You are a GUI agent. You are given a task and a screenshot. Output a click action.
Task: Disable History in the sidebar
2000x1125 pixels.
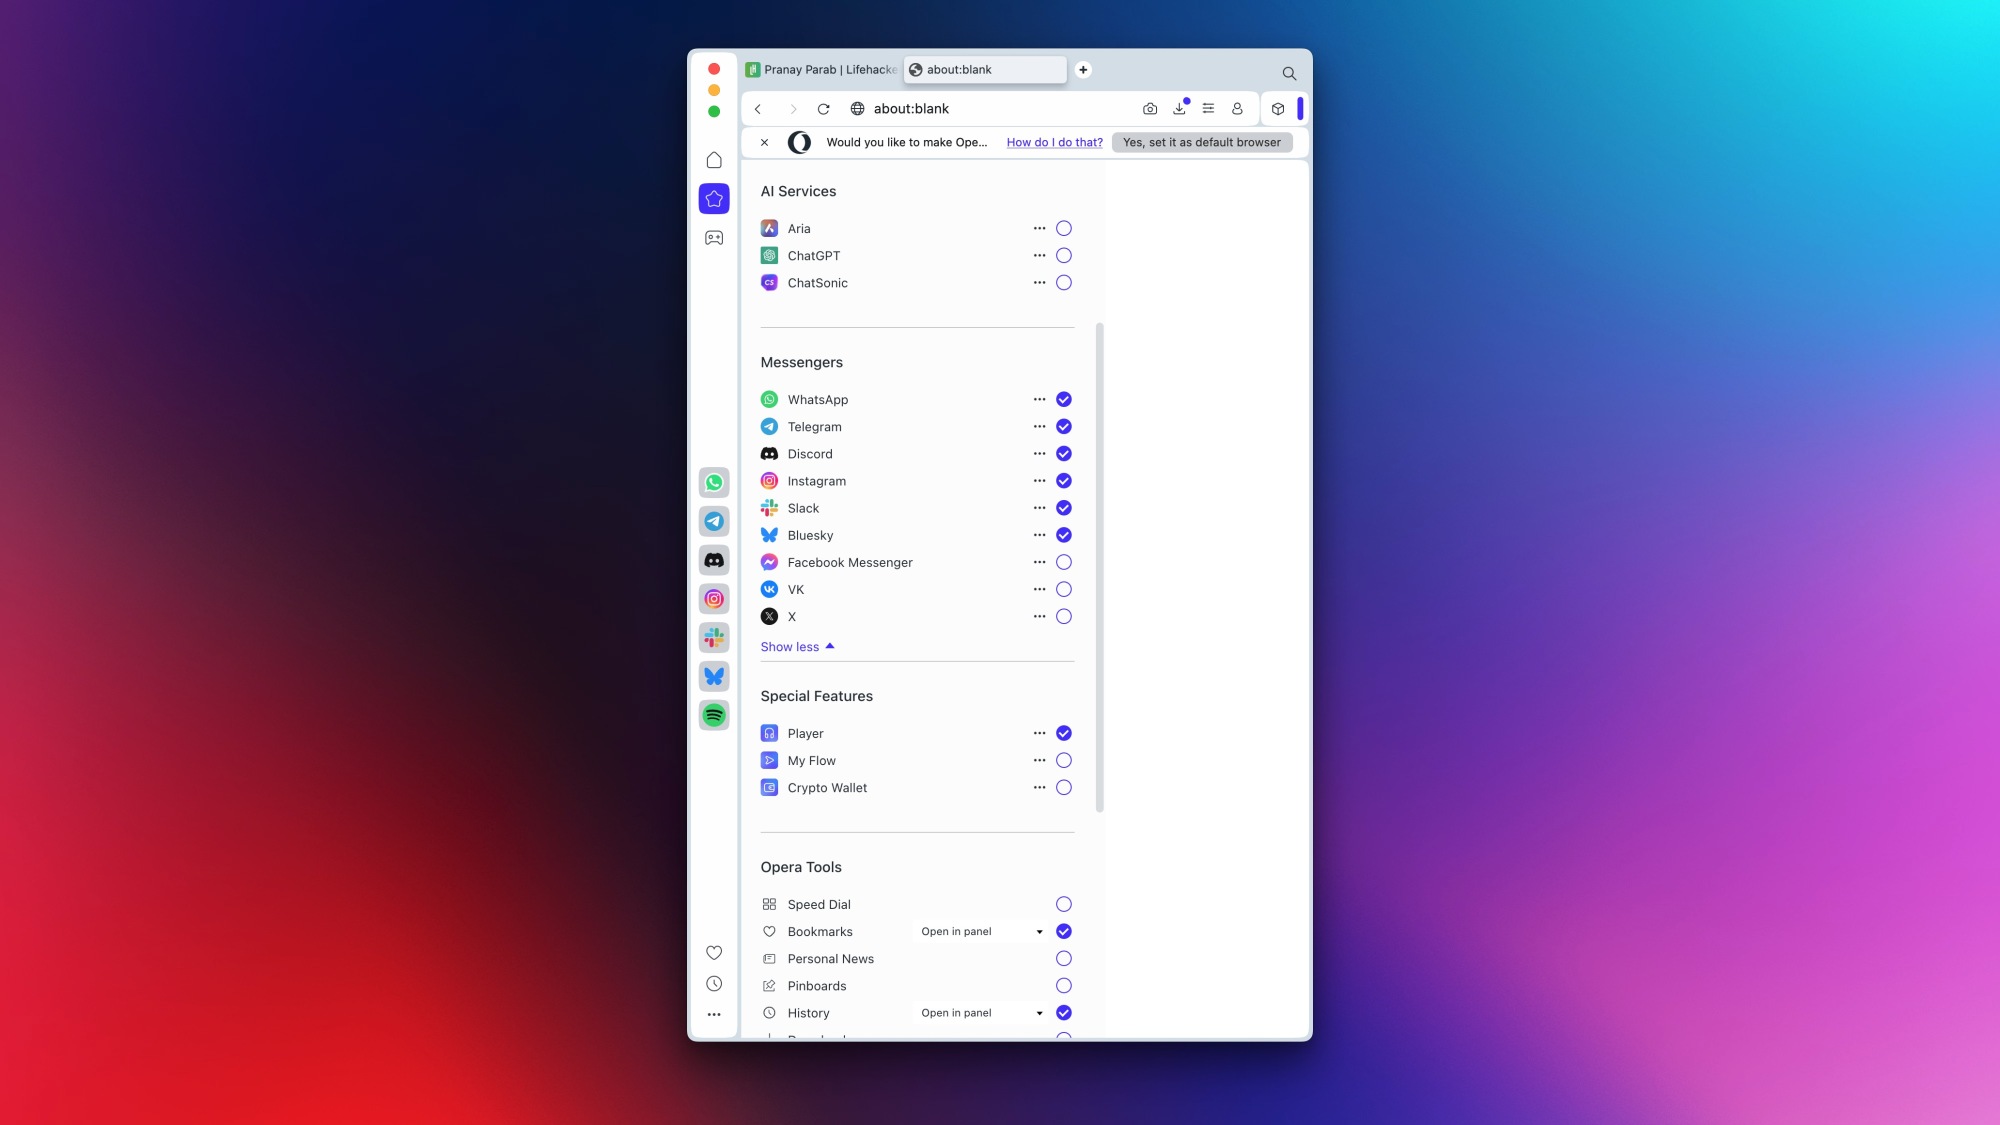tap(1064, 1013)
